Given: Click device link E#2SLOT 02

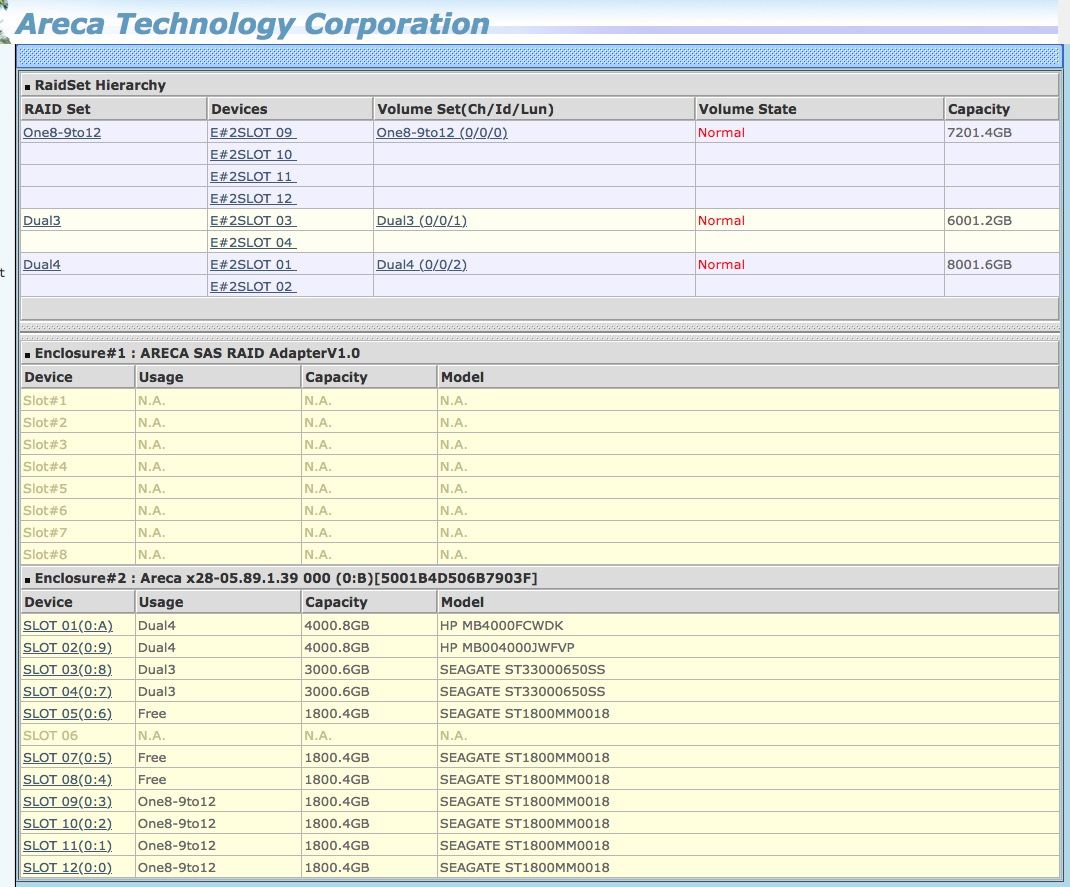Looking at the screenshot, I should 252,286.
